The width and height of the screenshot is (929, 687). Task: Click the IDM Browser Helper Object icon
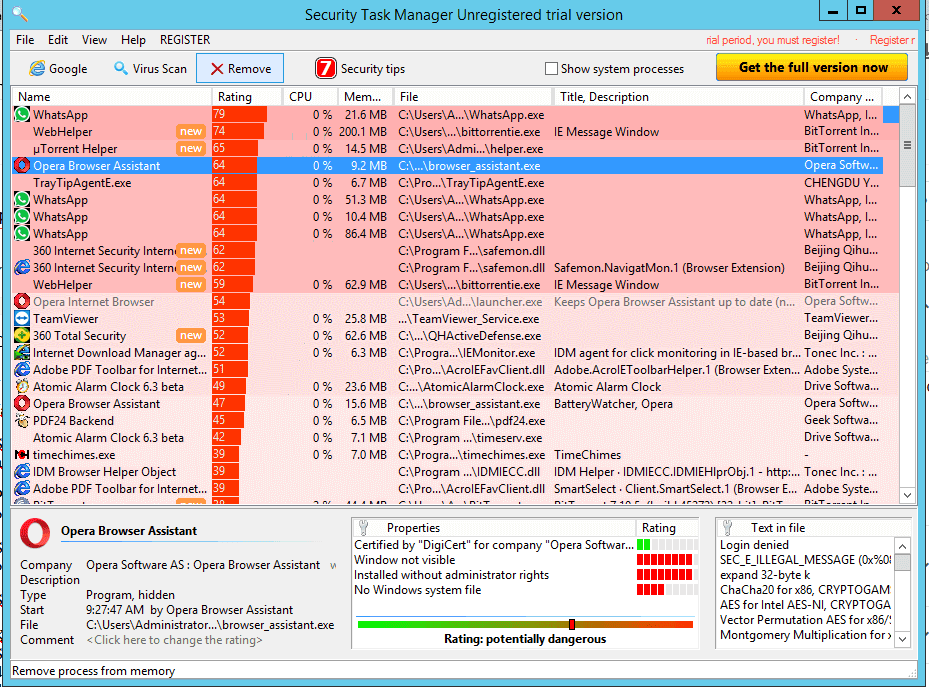tap(22, 472)
